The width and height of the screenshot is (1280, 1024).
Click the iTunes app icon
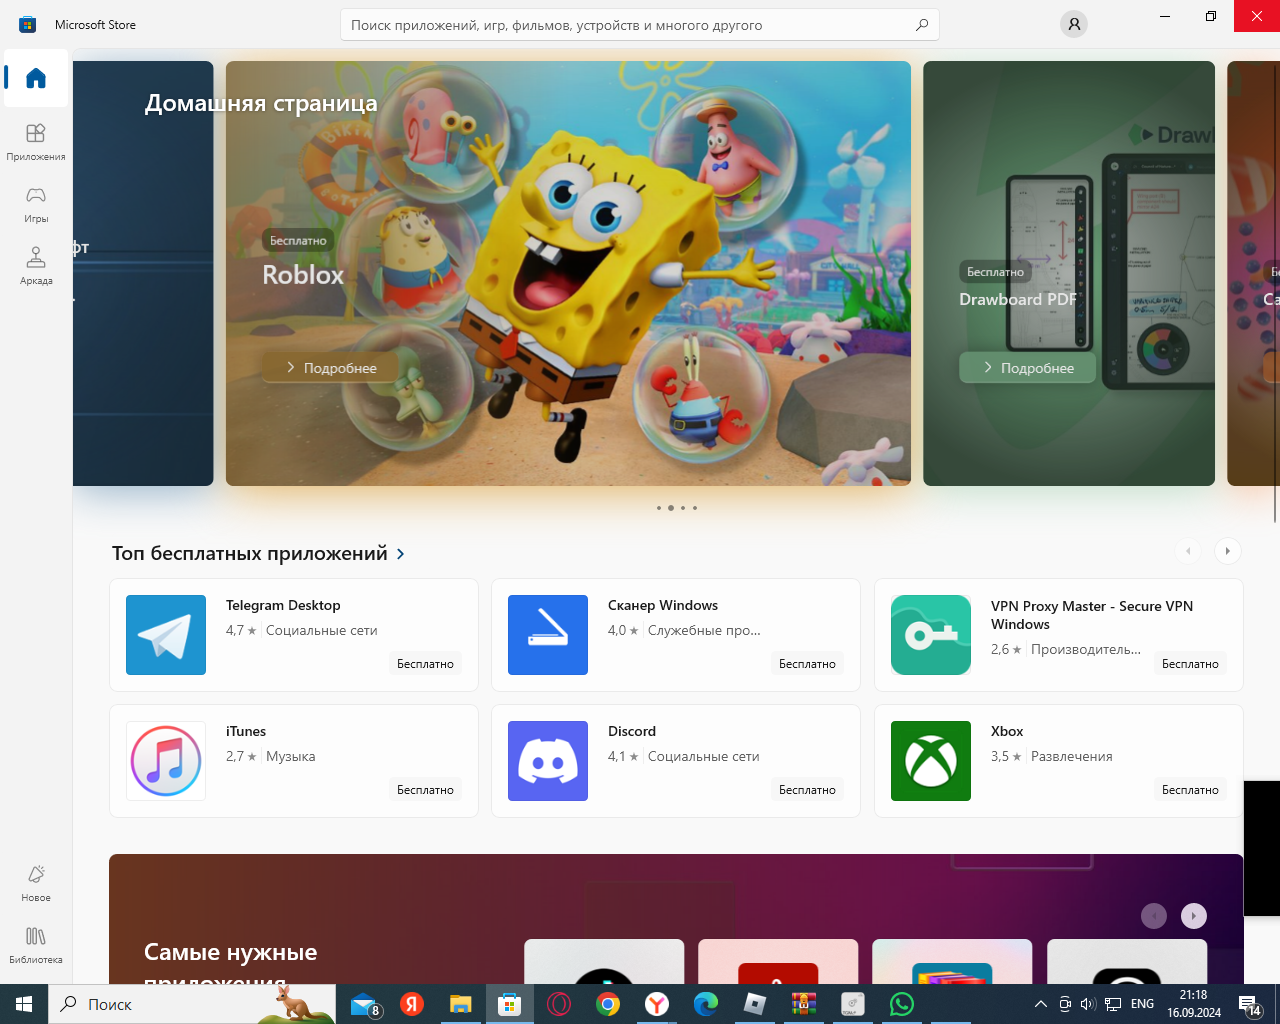point(166,761)
